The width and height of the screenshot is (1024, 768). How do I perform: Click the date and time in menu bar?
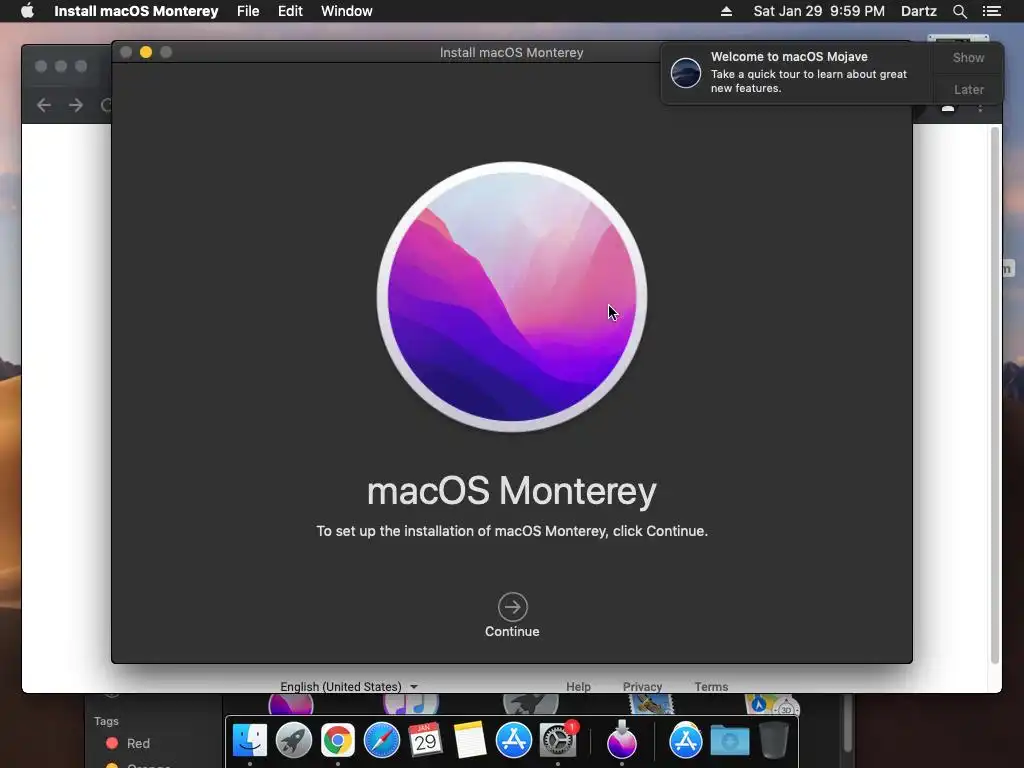click(819, 11)
